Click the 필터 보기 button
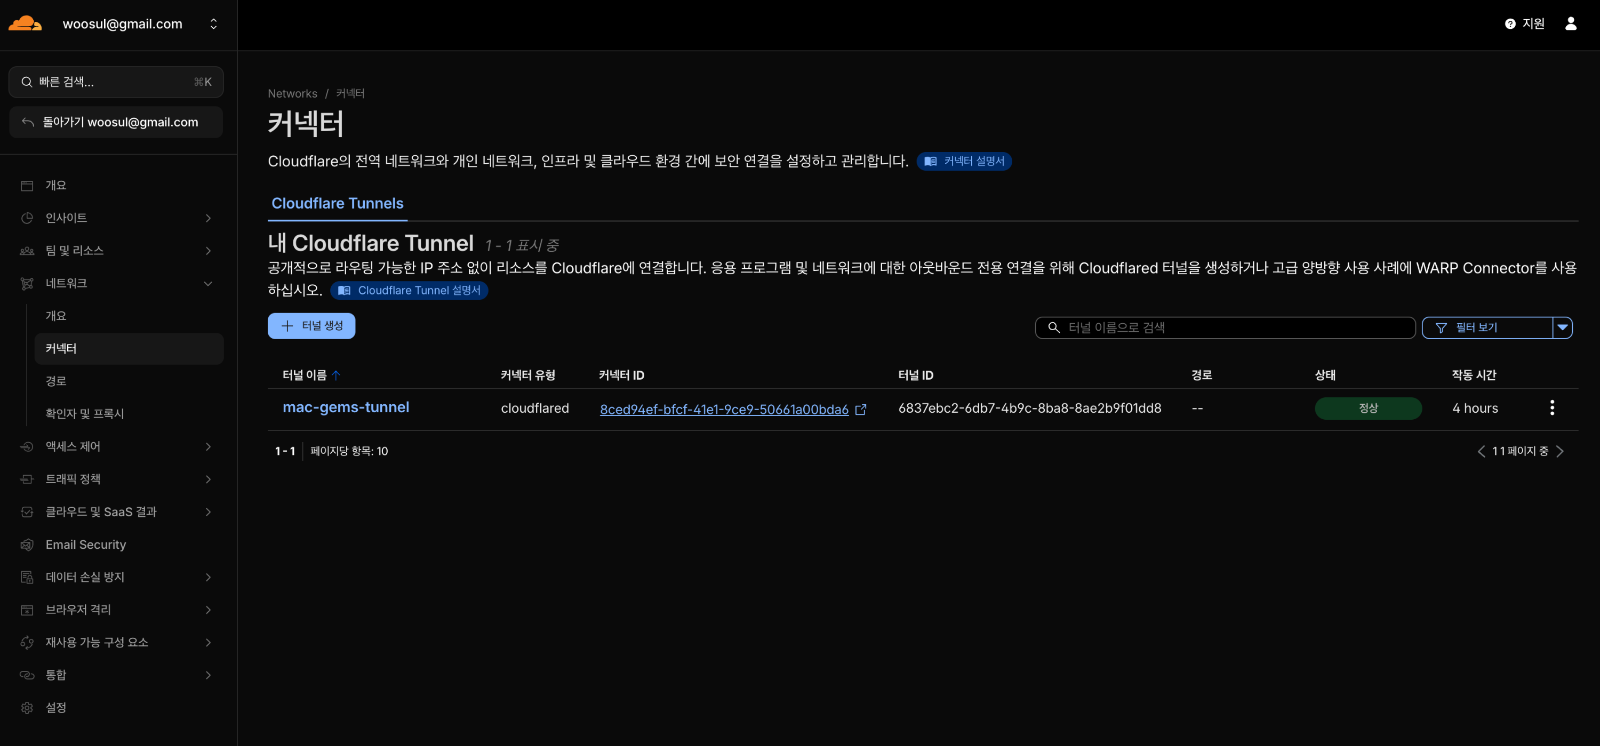The height and width of the screenshot is (746, 1600). tap(1487, 328)
